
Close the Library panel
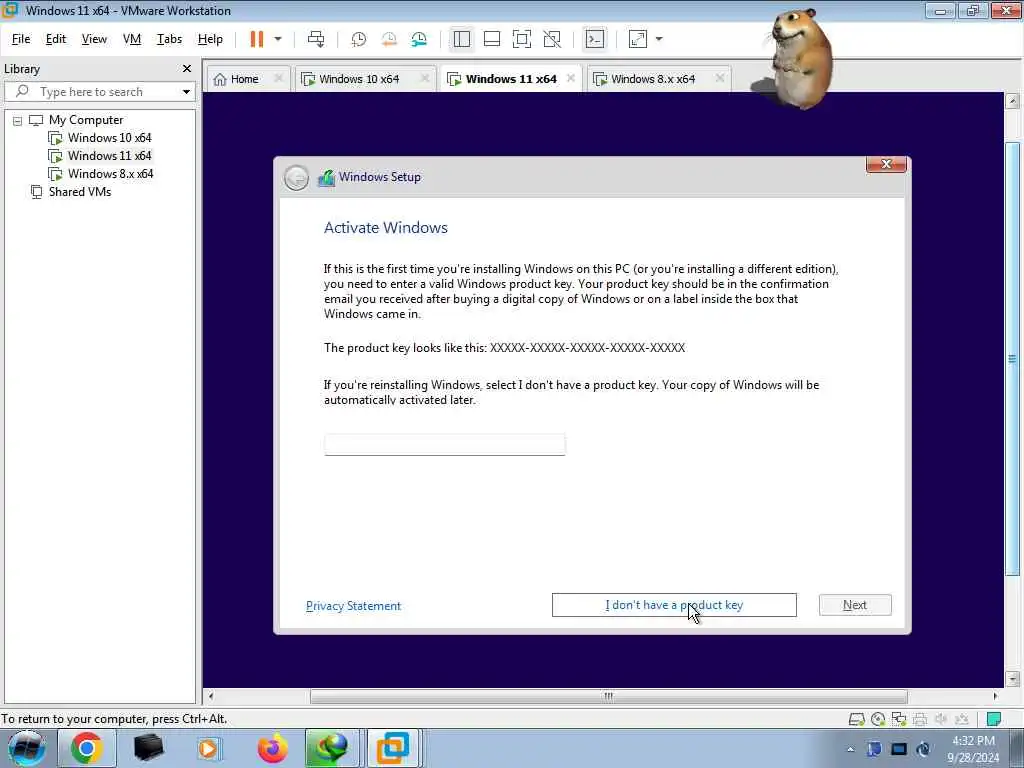187,69
